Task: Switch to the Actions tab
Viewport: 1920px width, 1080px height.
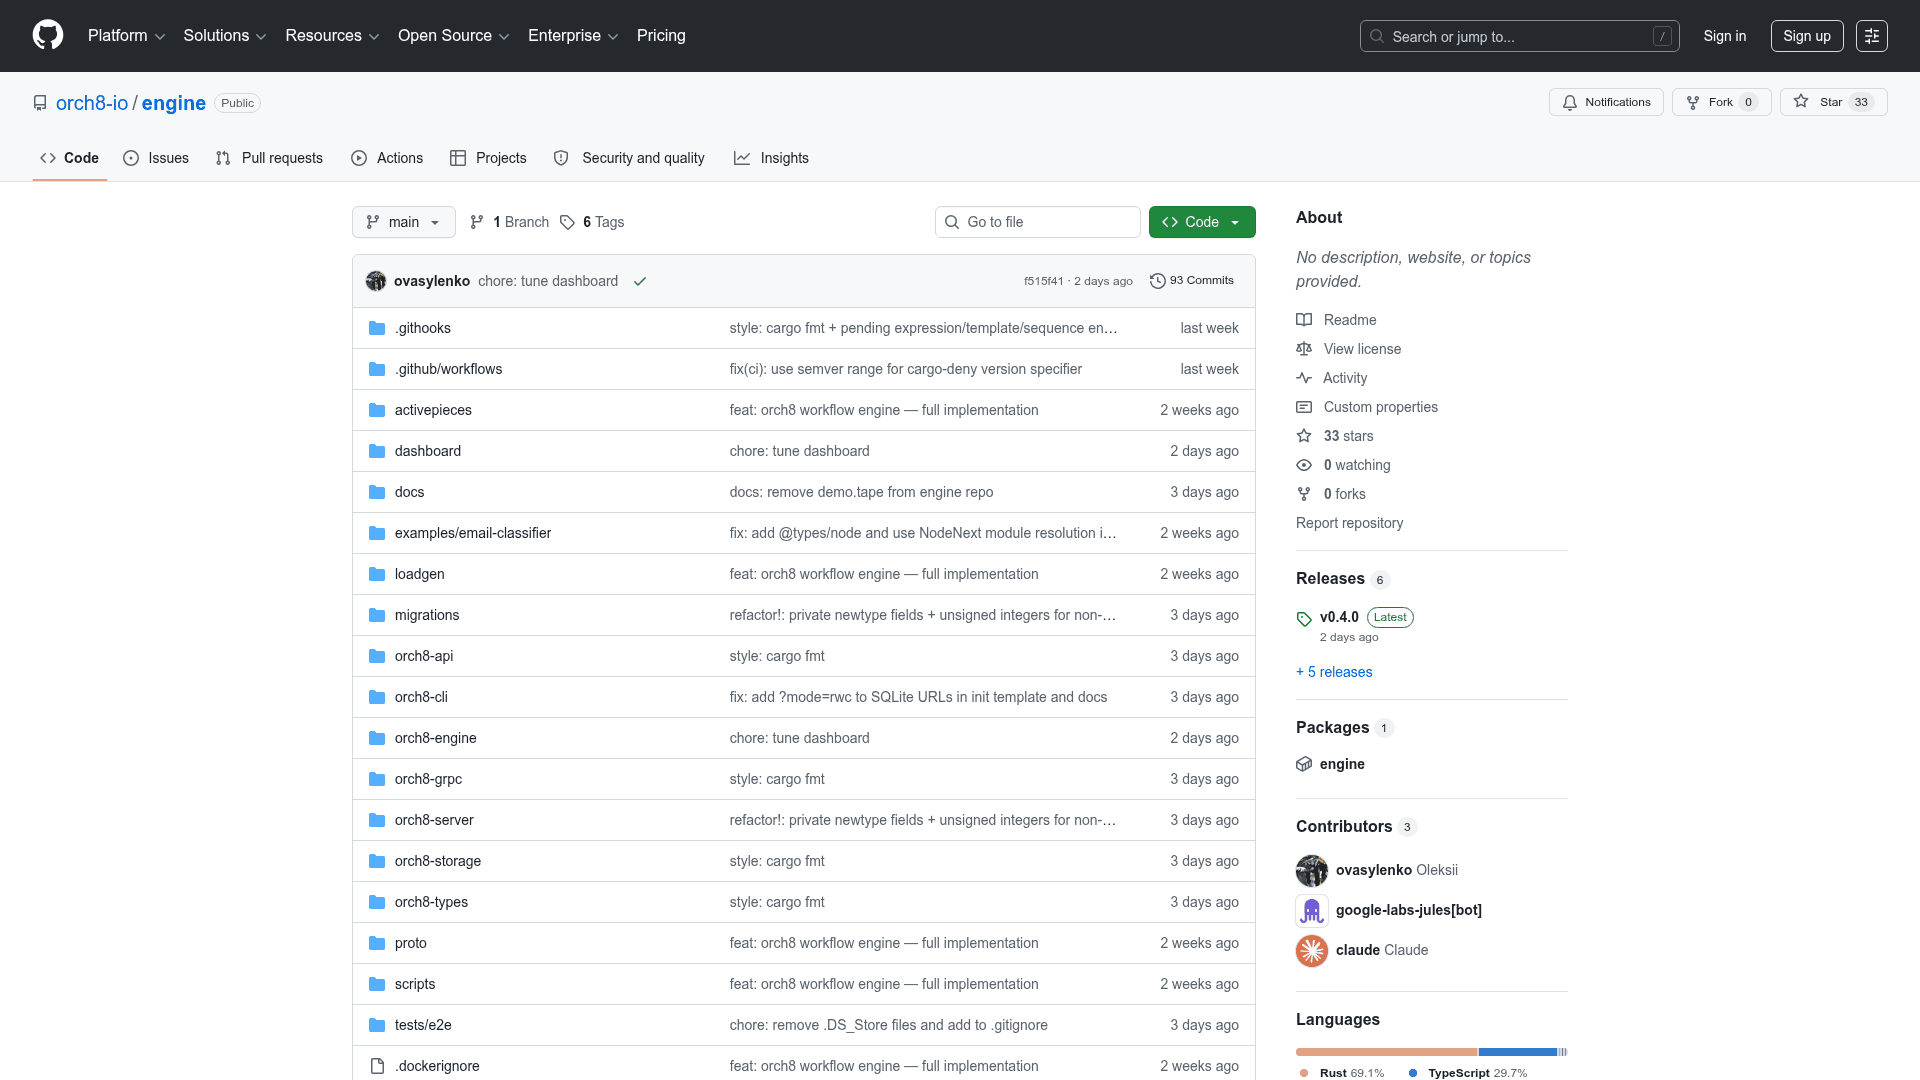Action: (x=388, y=158)
